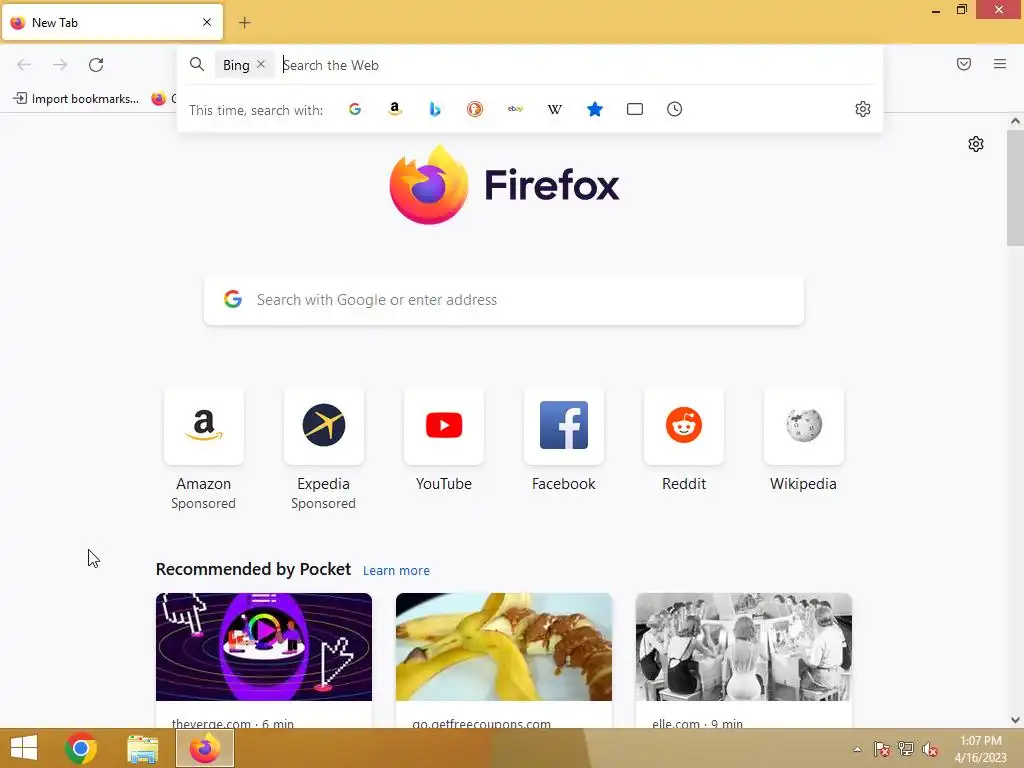Remove the Bing search mode chip
Viewport: 1024px width, 768px height.
[x=261, y=64]
